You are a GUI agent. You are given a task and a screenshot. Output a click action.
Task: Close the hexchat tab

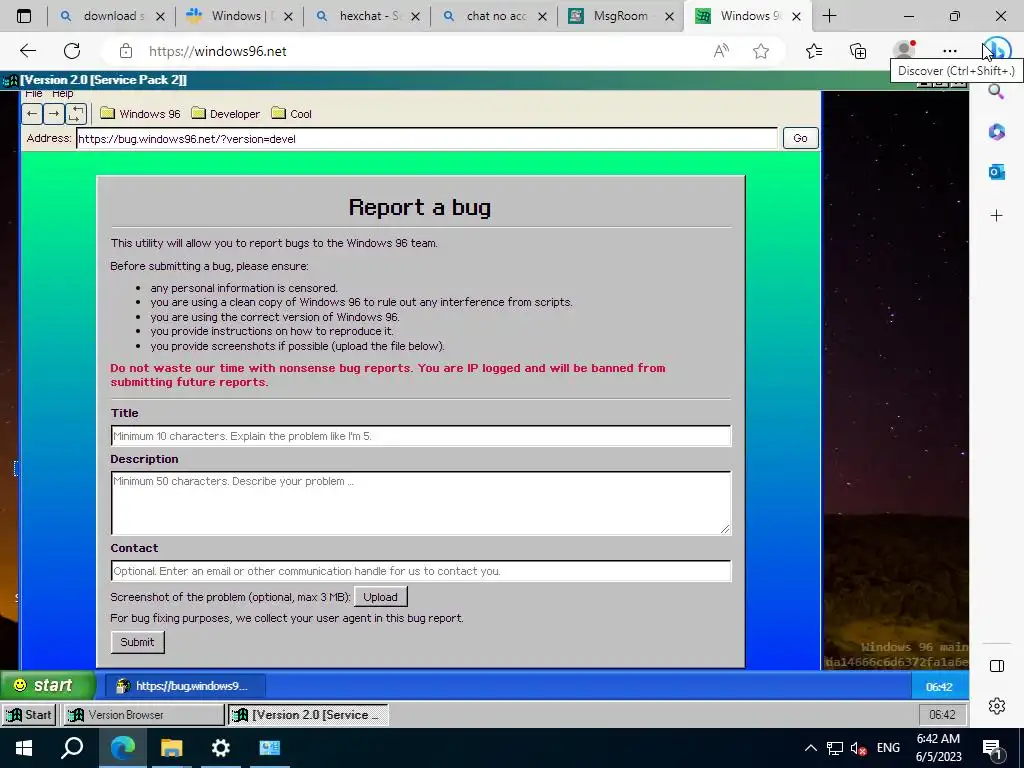point(415,17)
